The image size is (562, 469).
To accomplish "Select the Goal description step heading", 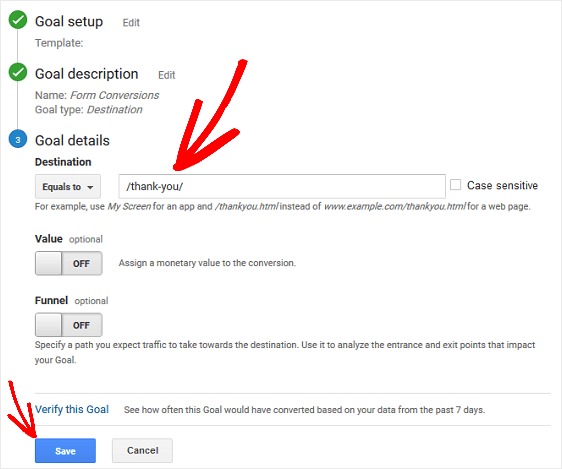I will 86,74.
